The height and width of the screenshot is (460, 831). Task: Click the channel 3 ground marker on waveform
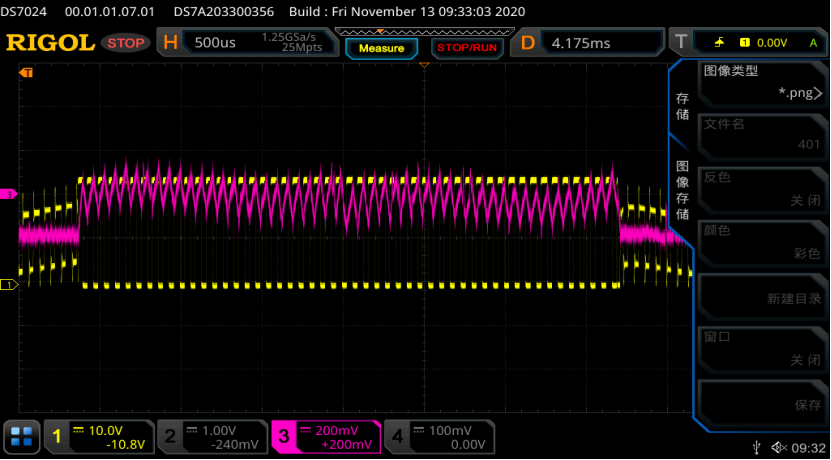[12, 193]
